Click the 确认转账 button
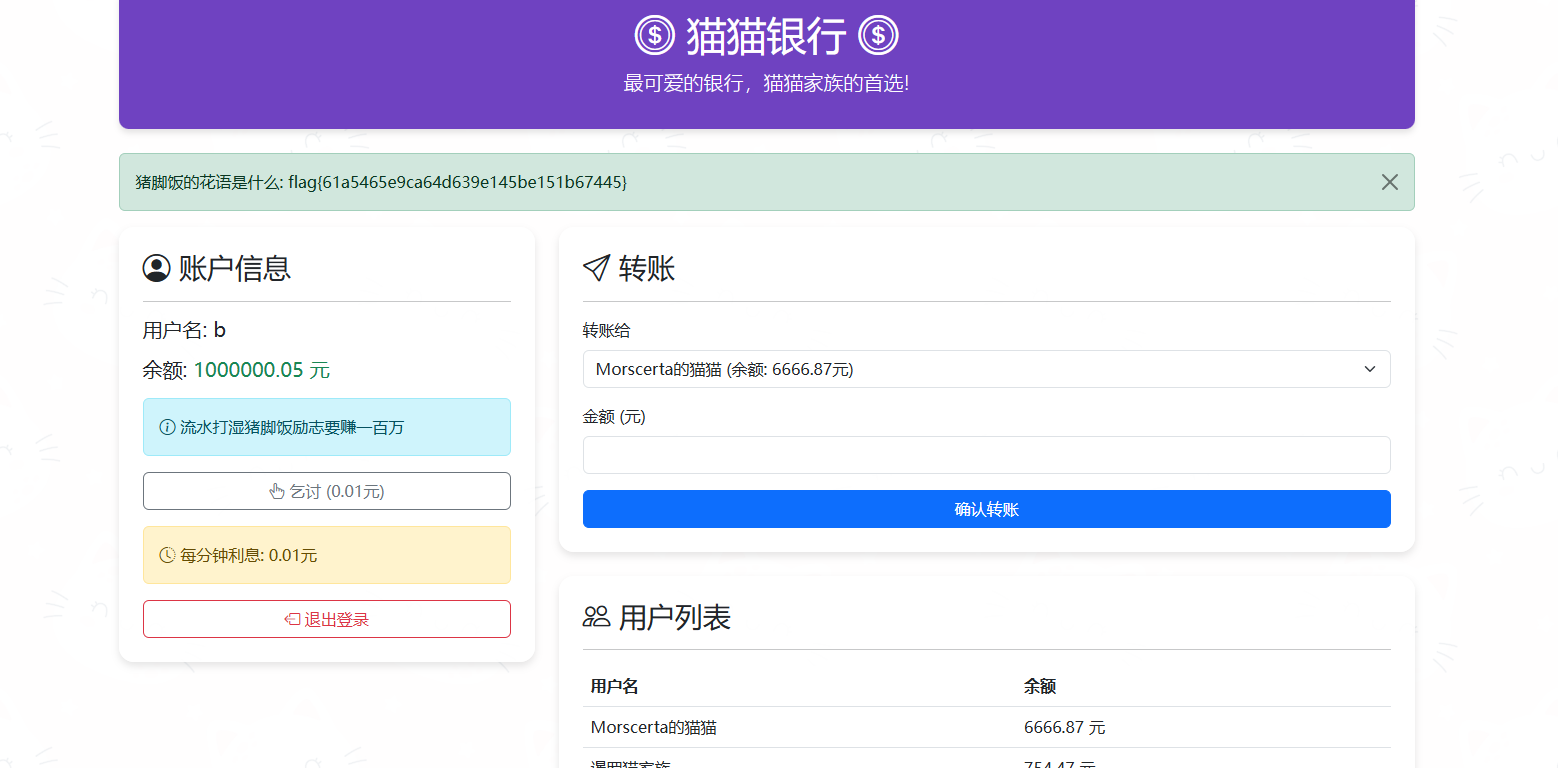The width and height of the screenshot is (1558, 768). 986,509
